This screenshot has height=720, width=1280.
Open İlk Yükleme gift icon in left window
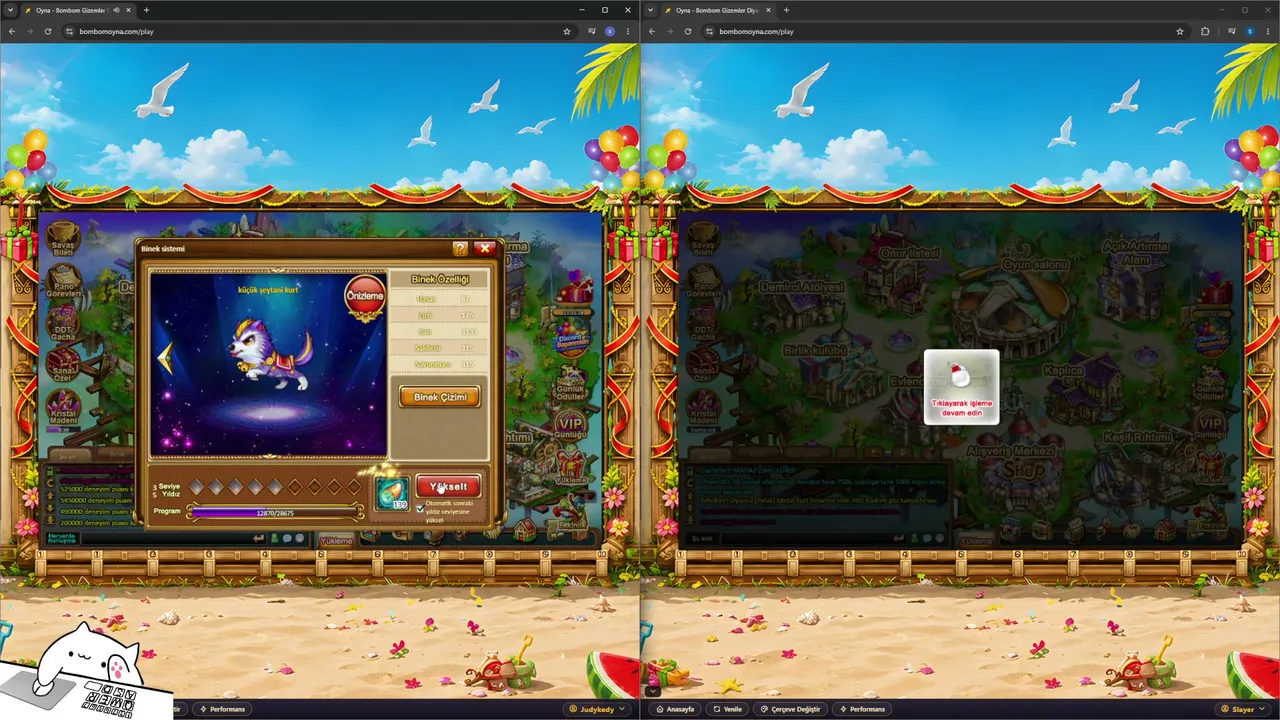(572, 468)
